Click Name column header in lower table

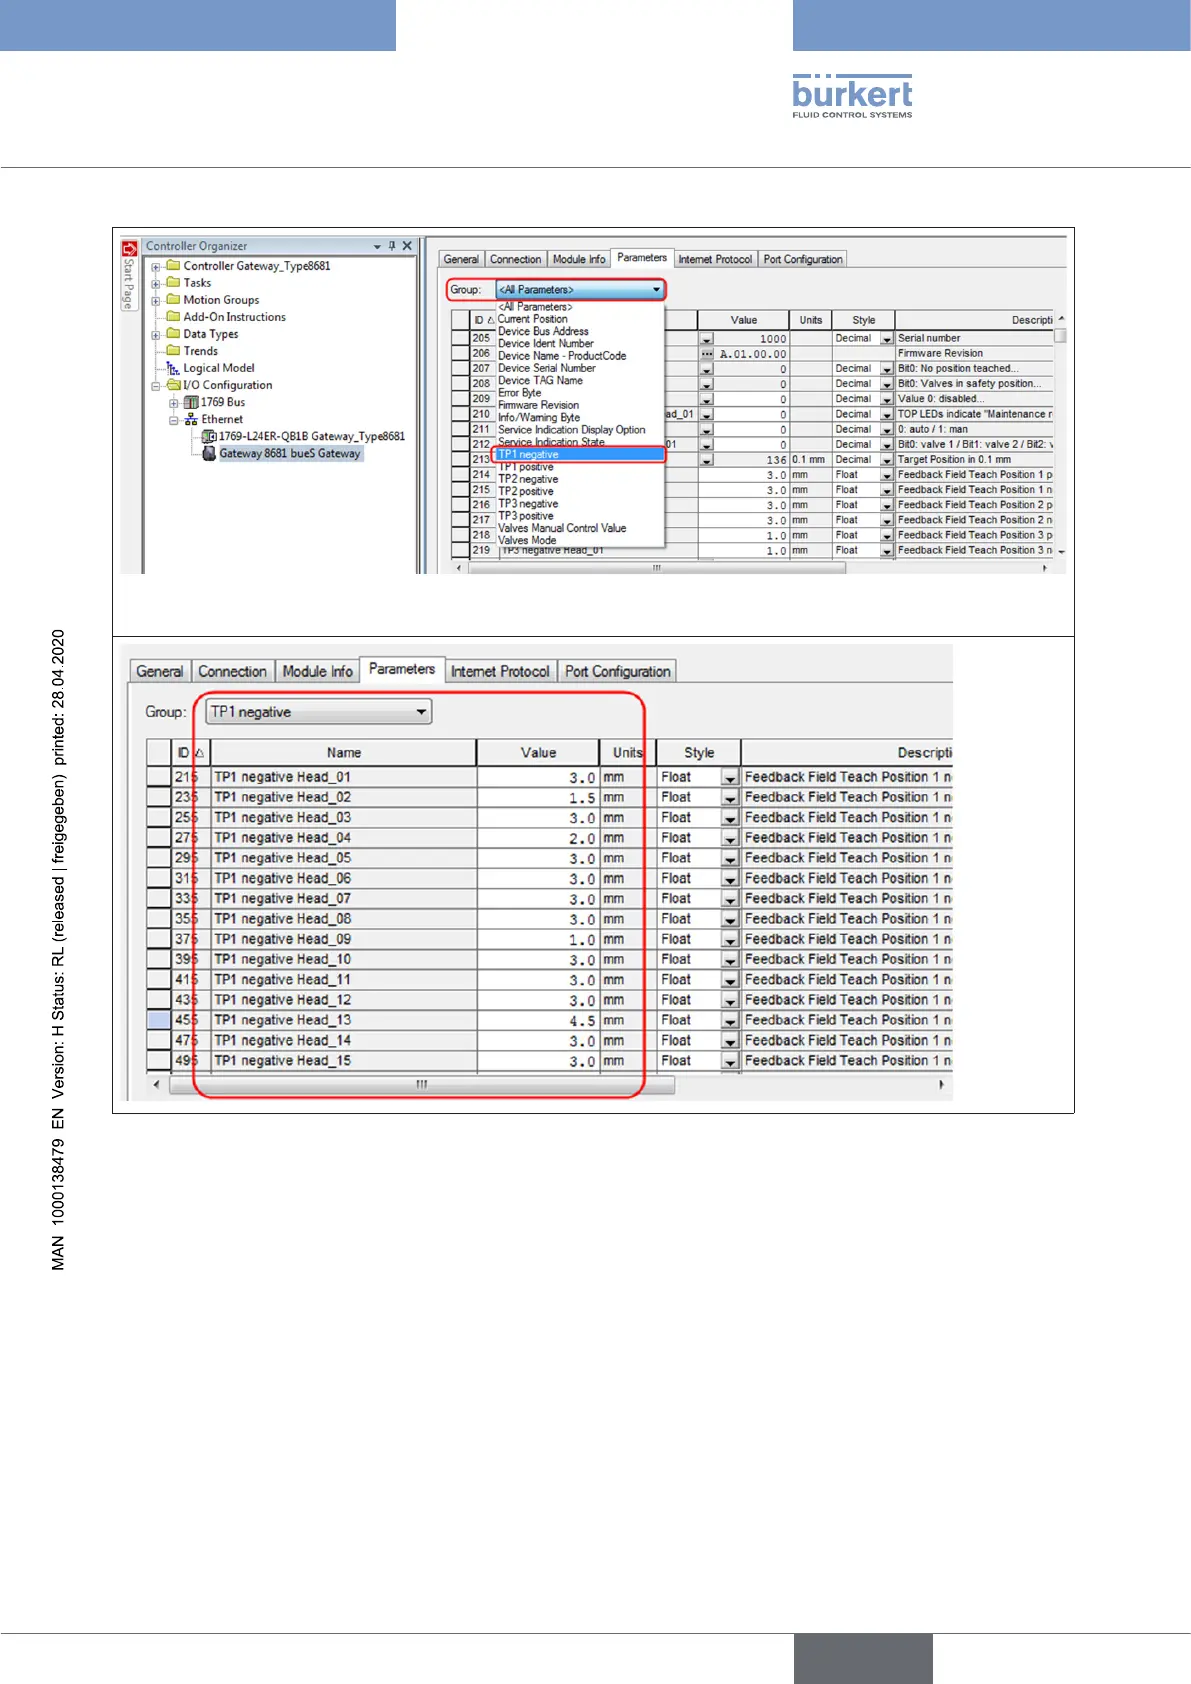tap(343, 752)
